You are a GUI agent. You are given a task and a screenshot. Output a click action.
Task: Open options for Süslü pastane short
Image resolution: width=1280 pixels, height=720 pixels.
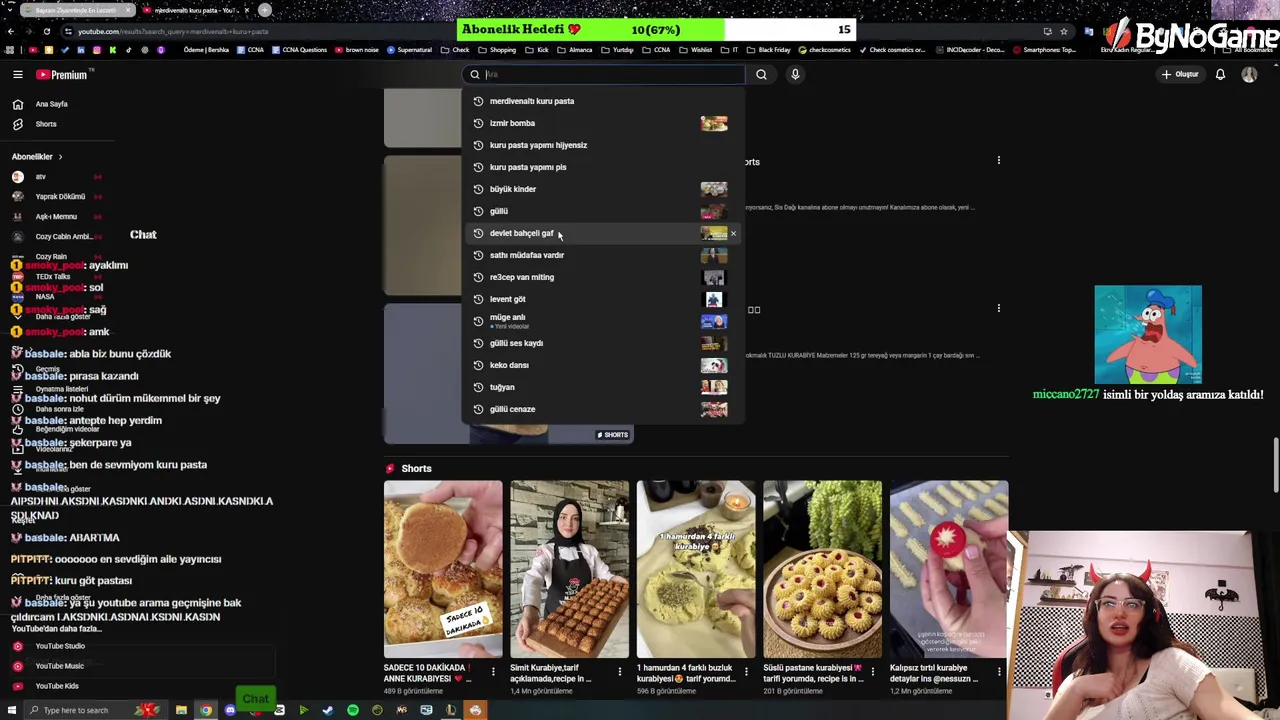872,671
